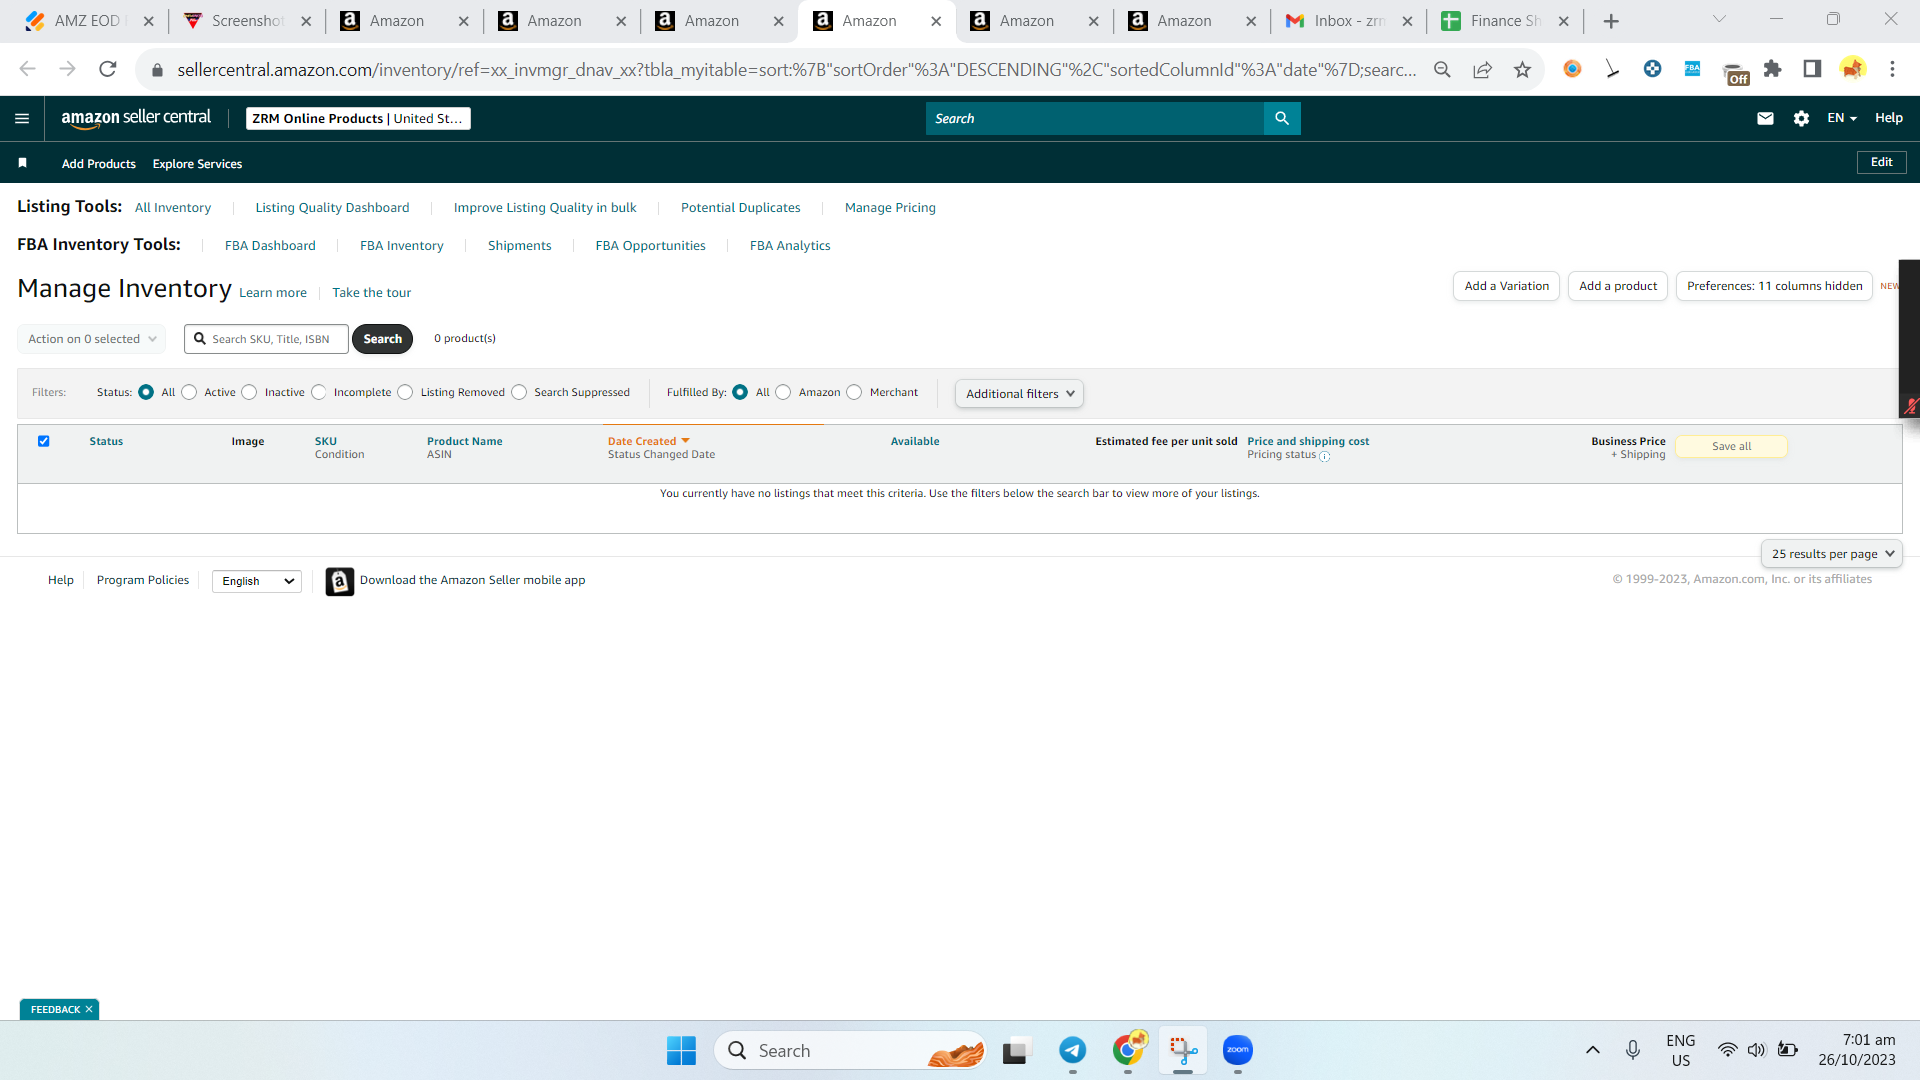Select the Inactive status radio button
This screenshot has height=1080, width=1920.
point(249,392)
